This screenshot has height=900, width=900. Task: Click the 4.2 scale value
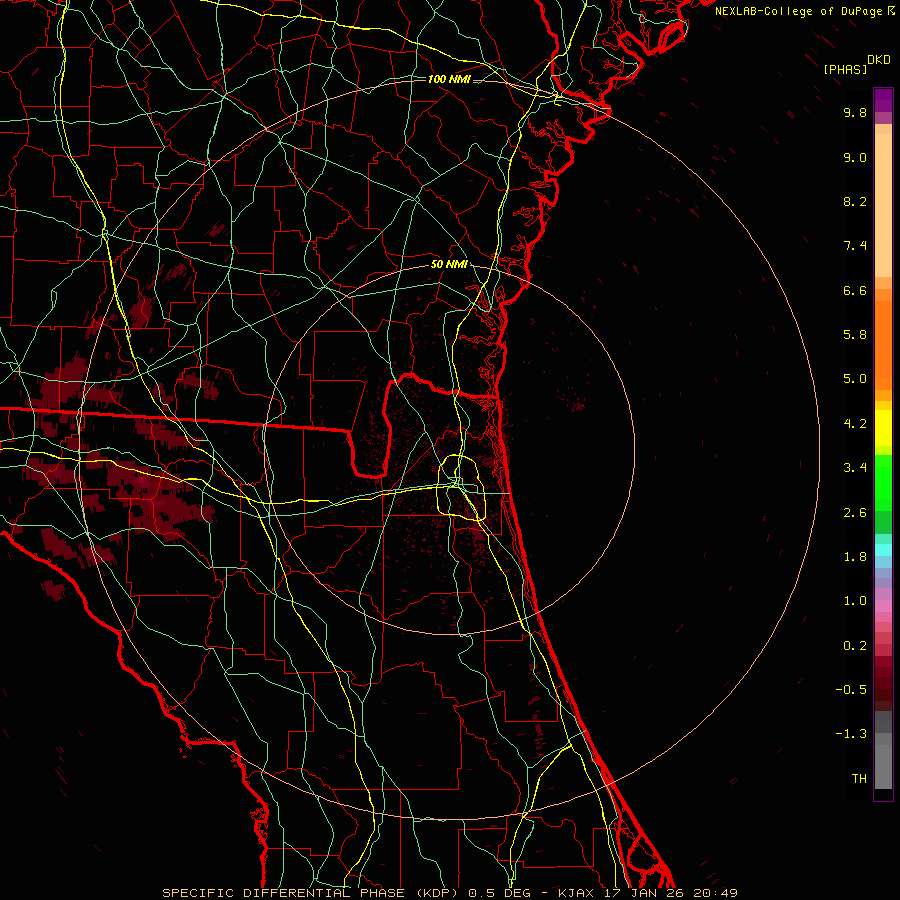coord(855,424)
